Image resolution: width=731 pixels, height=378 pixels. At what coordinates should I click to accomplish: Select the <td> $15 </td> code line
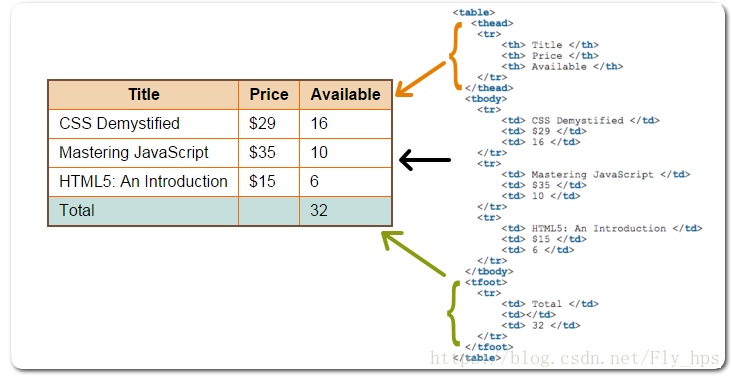pos(544,239)
